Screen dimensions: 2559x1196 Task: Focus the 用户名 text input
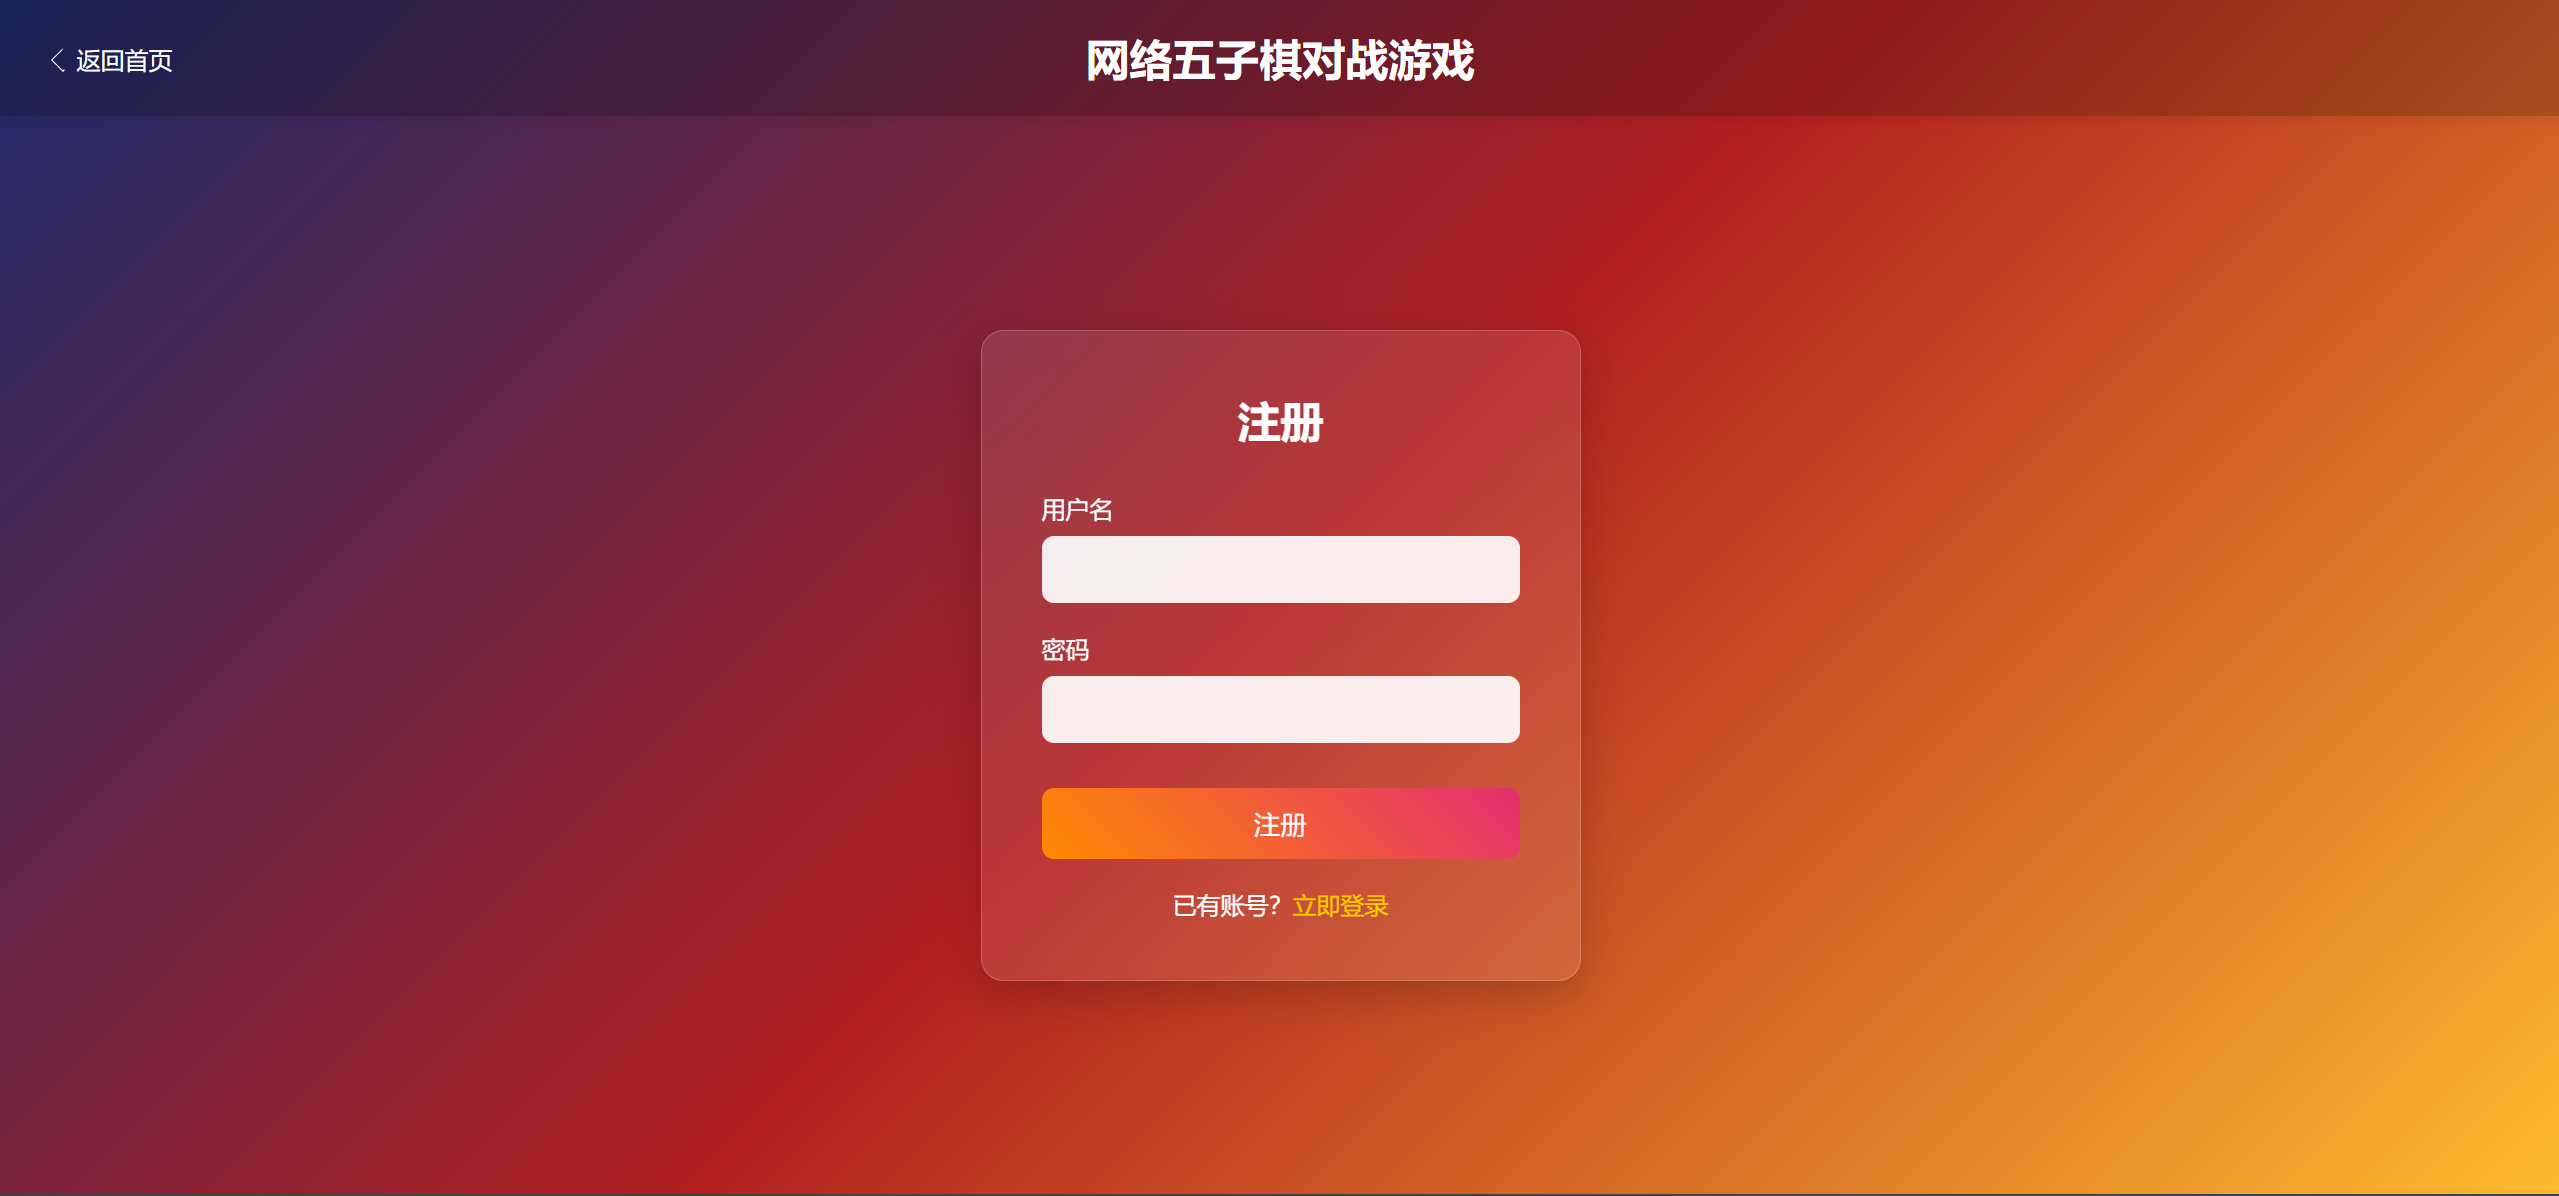tap(1280, 569)
